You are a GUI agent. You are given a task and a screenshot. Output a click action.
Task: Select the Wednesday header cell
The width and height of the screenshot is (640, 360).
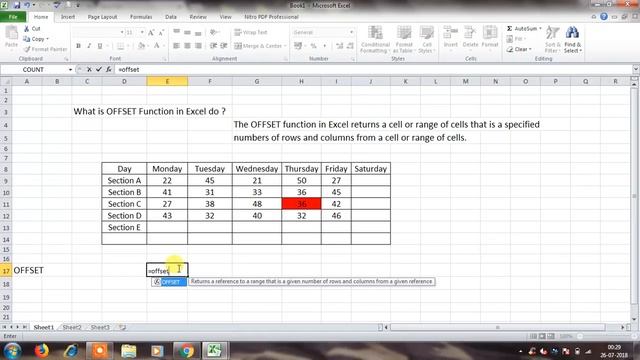click(x=257, y=169)
